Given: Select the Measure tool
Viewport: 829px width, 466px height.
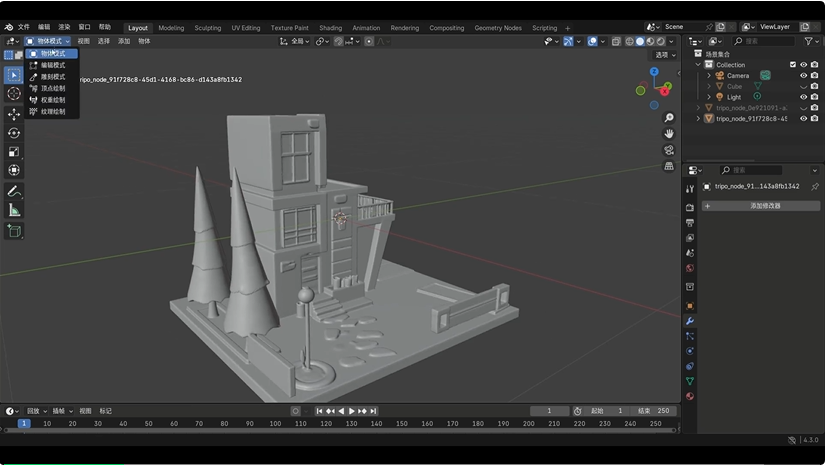Looking at the screenshot, I should click(x=14, y=211).
